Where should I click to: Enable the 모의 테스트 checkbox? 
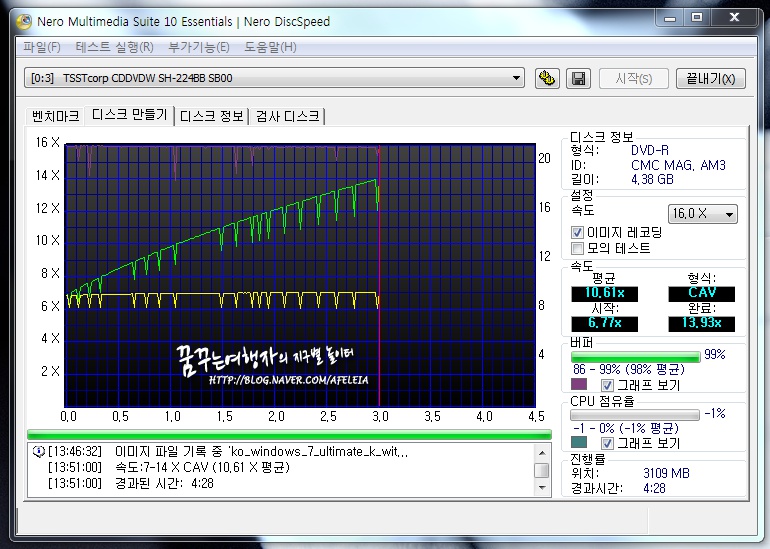click(x=578, y=248)
